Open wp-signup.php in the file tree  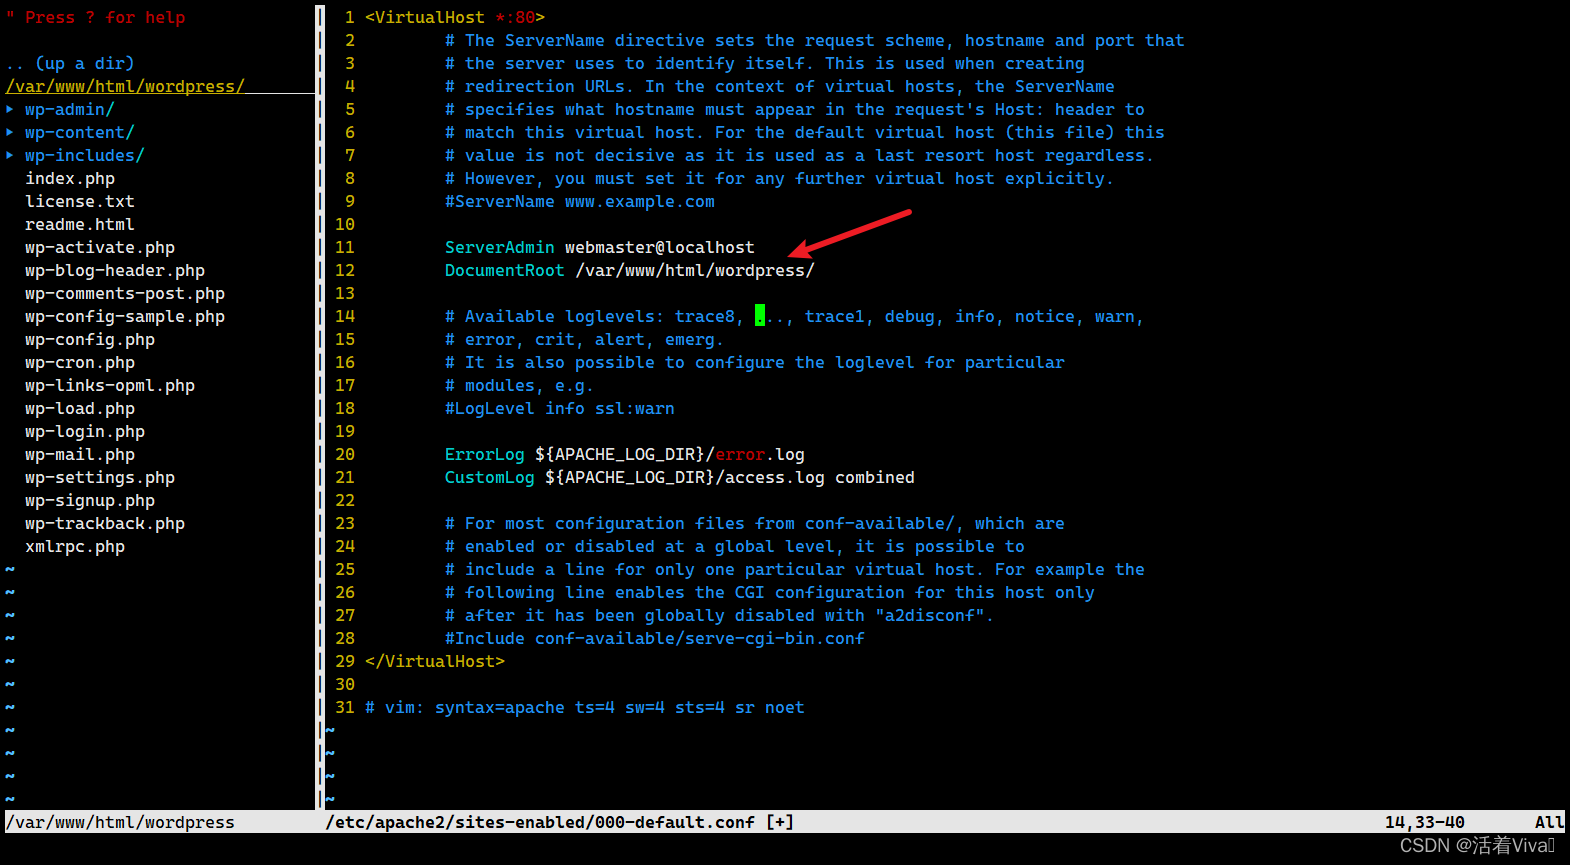(90, 500)
